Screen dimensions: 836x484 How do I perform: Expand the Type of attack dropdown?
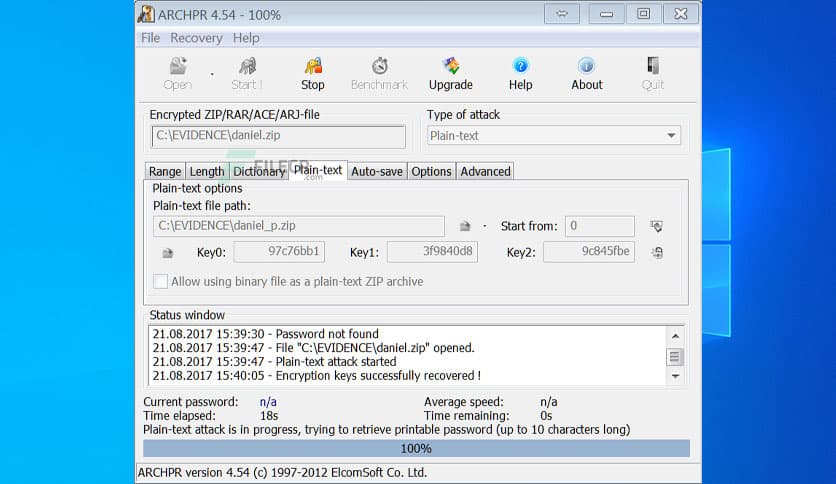point(671,136)
